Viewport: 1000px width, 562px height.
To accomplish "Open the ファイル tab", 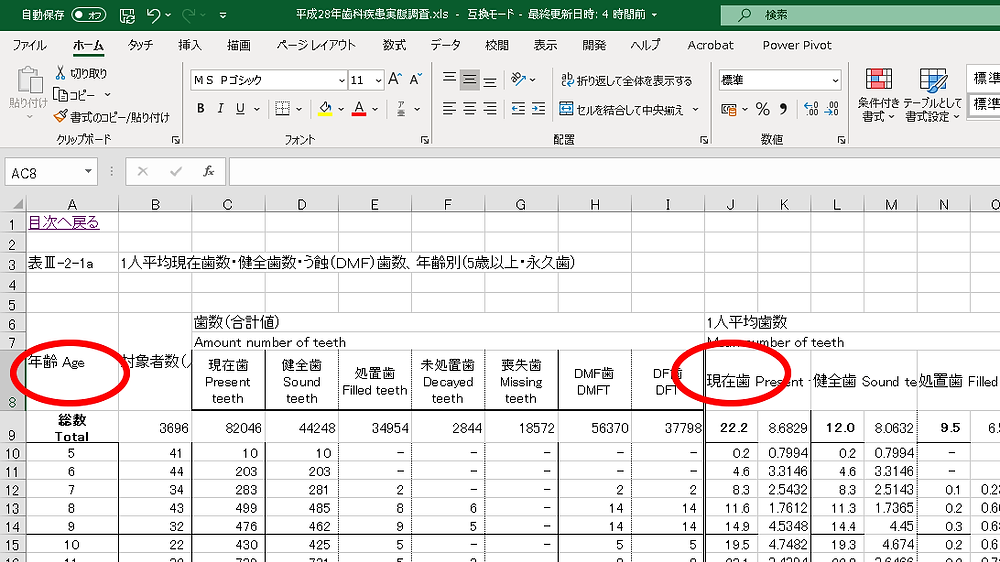I will [29, 45].
